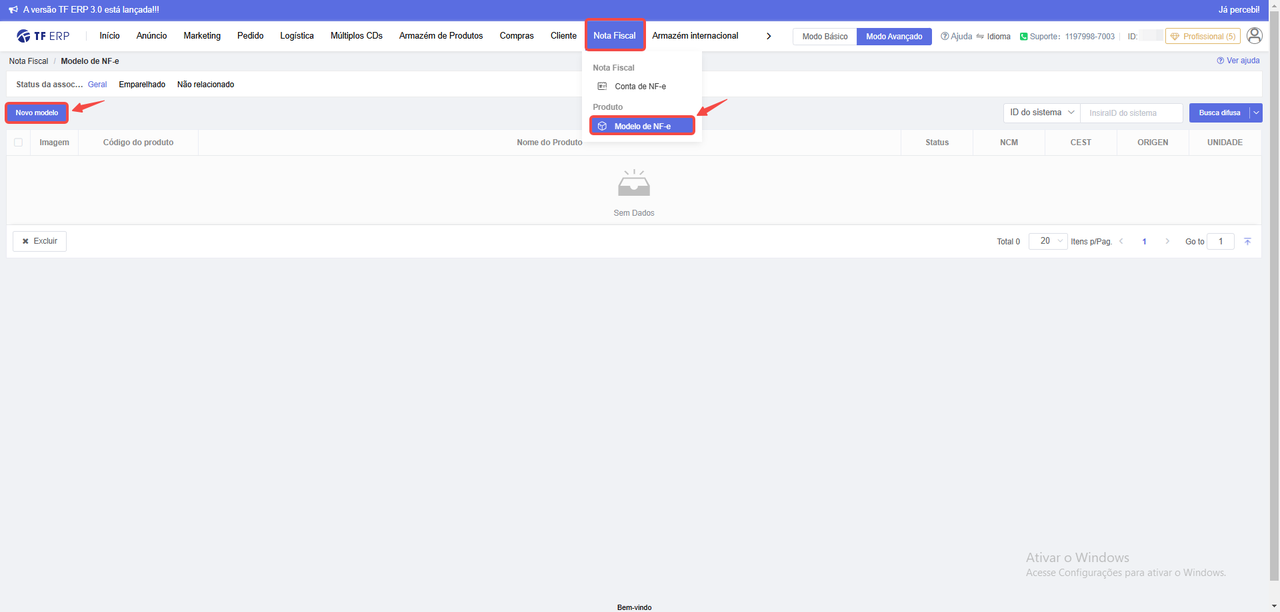The width and height of the screenshot is (1280, 612).
Task: Select the Não relacionado status filter
Action: click(206, 85)
